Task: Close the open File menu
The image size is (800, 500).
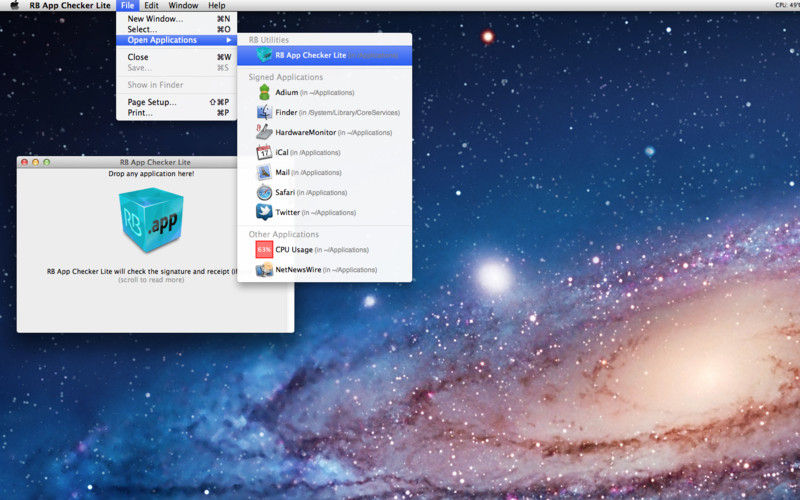Action: pos(128,6)
